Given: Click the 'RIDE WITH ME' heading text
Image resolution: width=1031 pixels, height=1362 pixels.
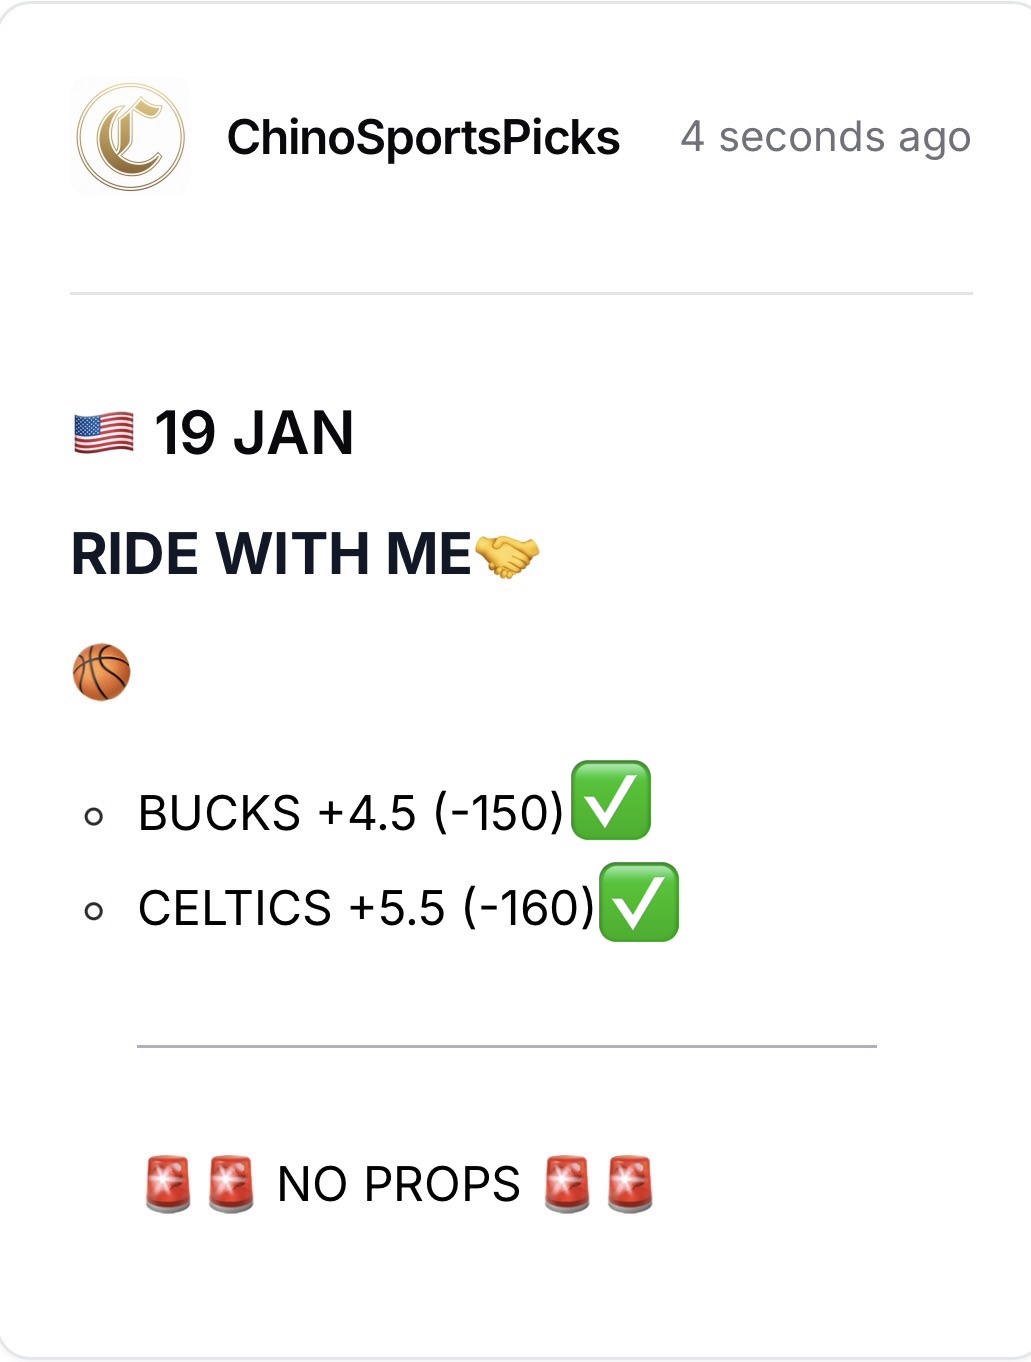Looking at the screenshot, I should (271, 554).
